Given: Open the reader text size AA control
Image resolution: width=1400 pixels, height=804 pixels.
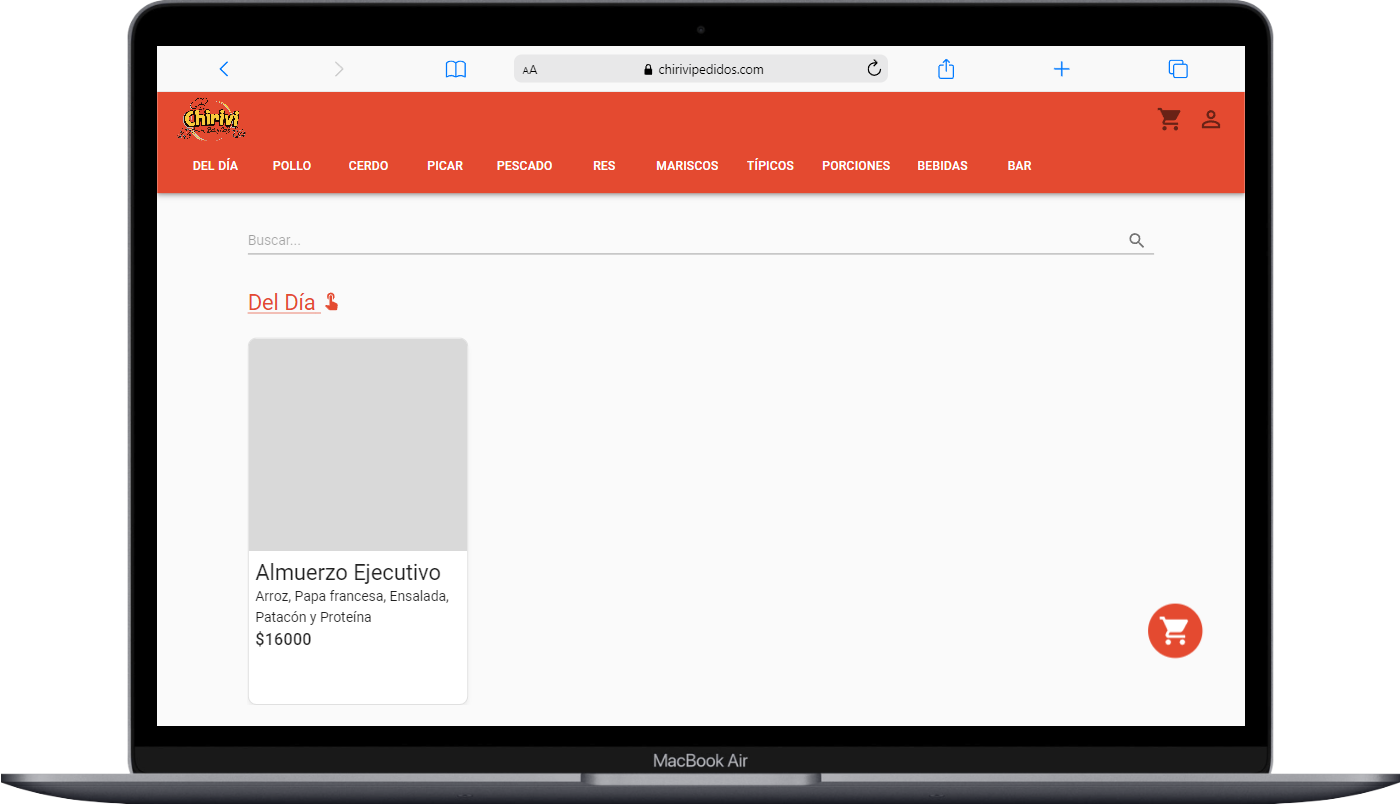Looking at the screenshot, I should pos(530,70).
